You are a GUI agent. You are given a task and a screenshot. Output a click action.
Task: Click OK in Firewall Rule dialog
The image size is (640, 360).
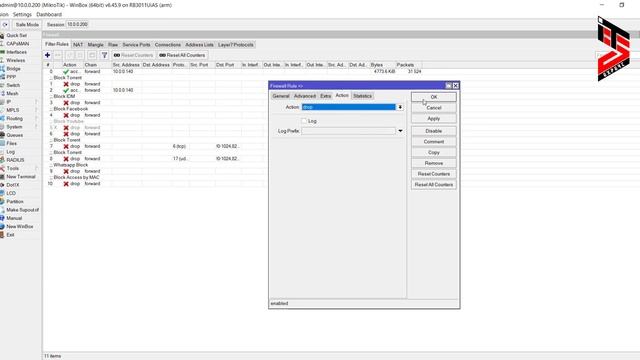click(433, 97)
